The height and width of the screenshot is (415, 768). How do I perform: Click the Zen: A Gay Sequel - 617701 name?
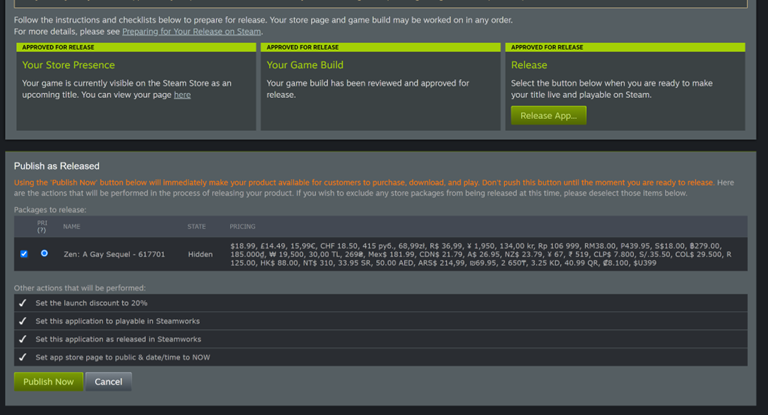[114, 254]
